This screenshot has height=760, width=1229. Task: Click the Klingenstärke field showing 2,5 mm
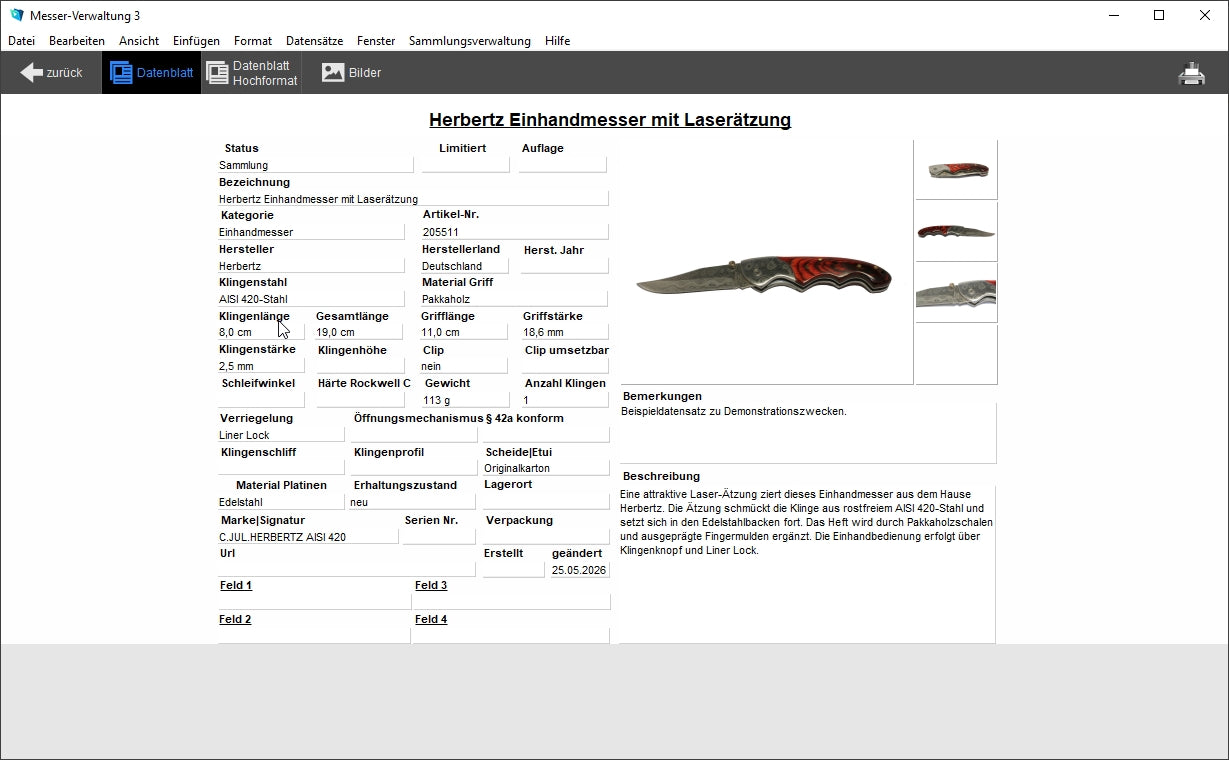261,366
